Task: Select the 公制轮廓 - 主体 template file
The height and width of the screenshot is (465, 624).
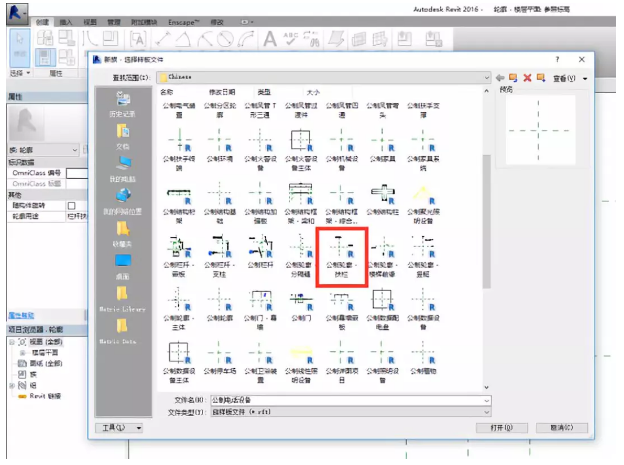Action: (x=179, y=310)
